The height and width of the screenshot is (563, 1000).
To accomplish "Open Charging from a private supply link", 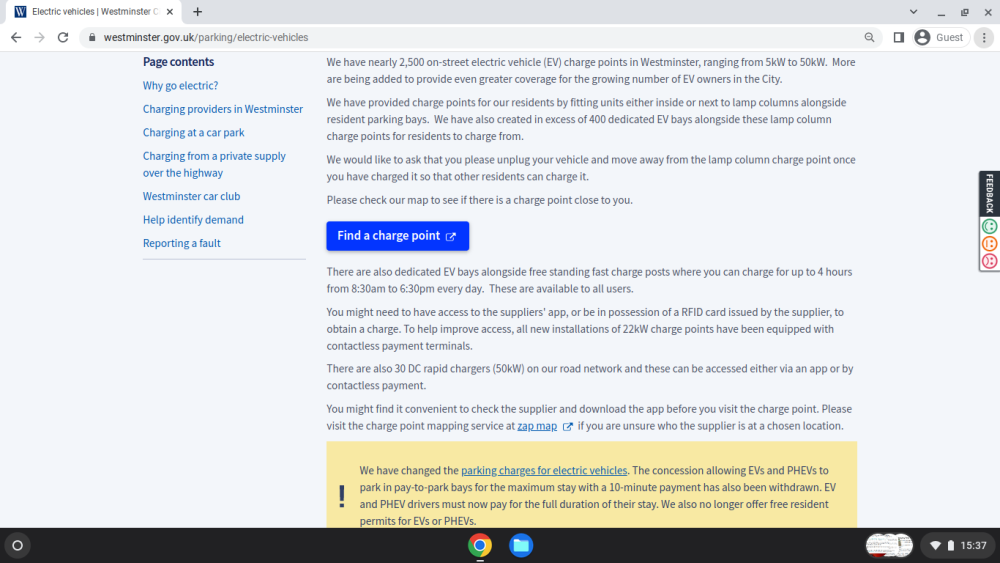I will point(214,165).
